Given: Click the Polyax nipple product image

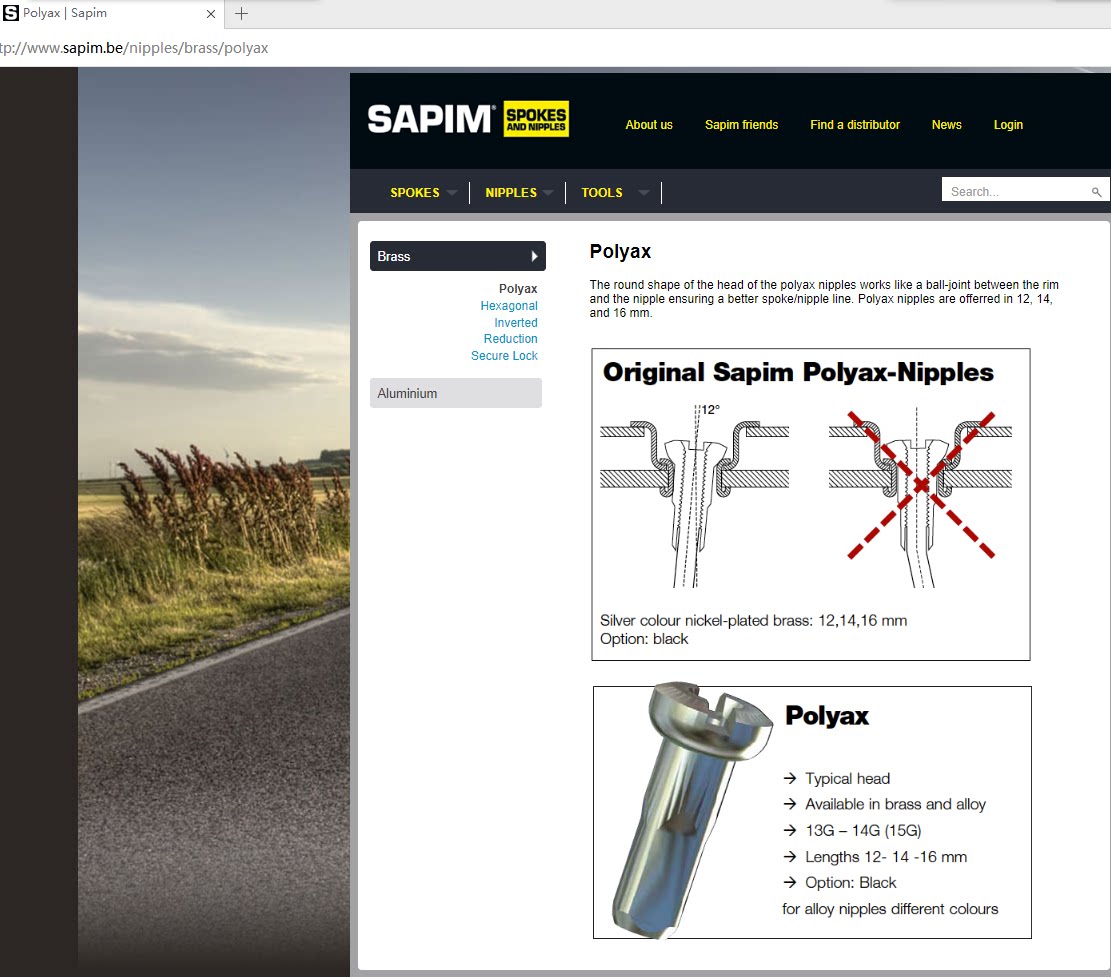Looking at the screenshot, I should [692, 811].
